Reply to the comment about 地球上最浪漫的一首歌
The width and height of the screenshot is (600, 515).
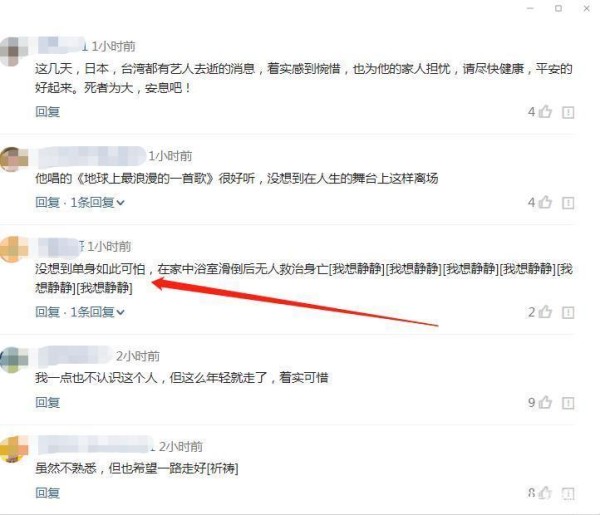(x=47, y=202)
